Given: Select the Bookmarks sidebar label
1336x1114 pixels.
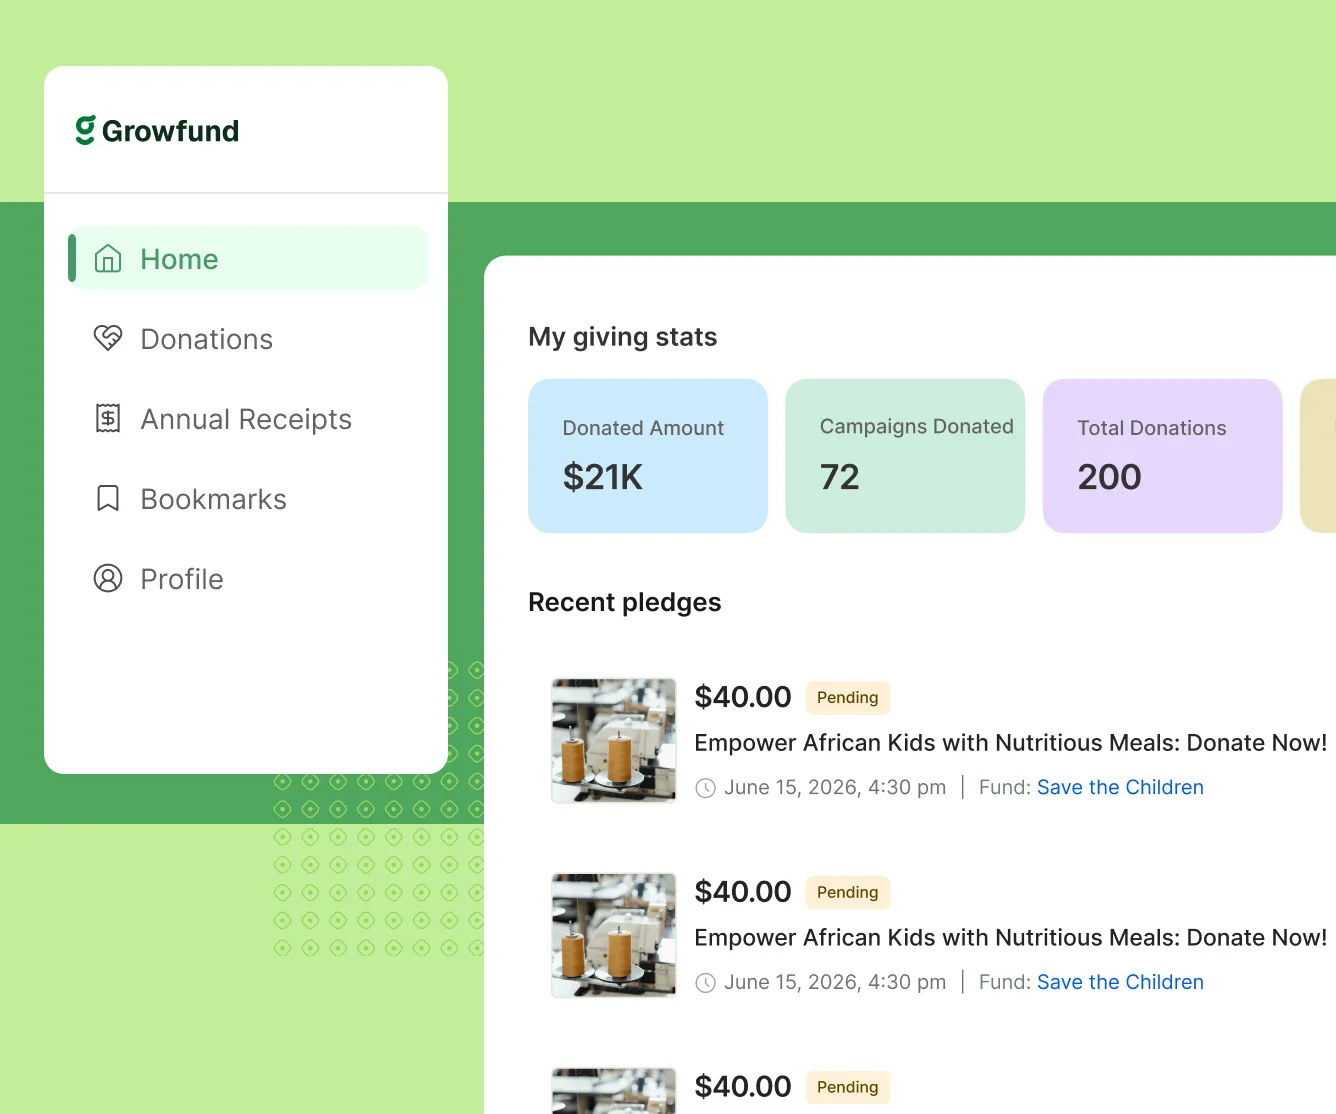Looking at the screenshot, I should click(x=213, y=499).
